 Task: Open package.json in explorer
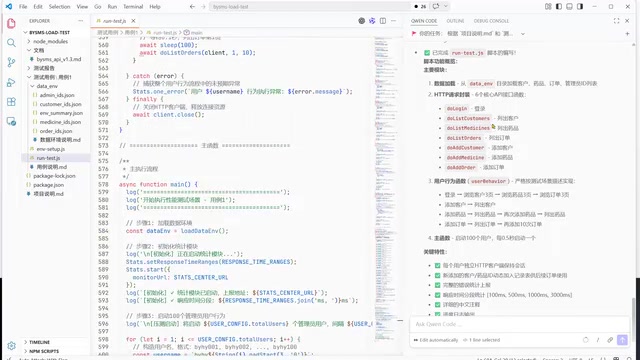(48, 185)
